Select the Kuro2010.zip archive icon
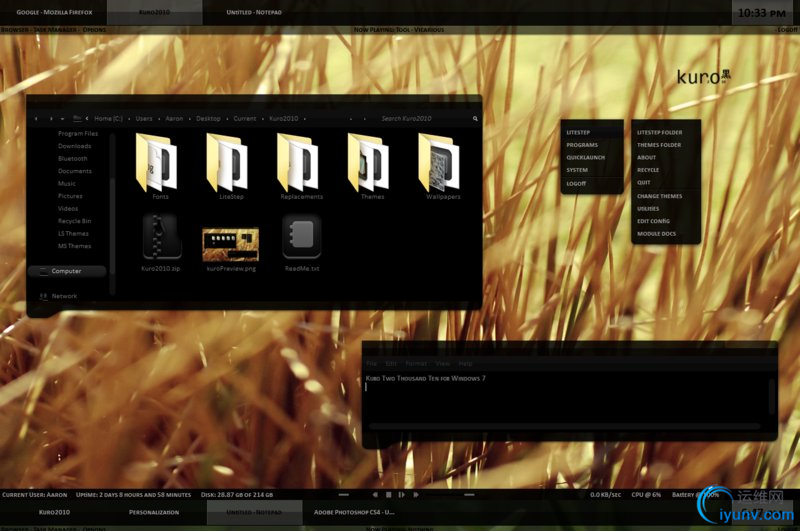Viewport: 800px width, 531px height. [x=160, y=237]
